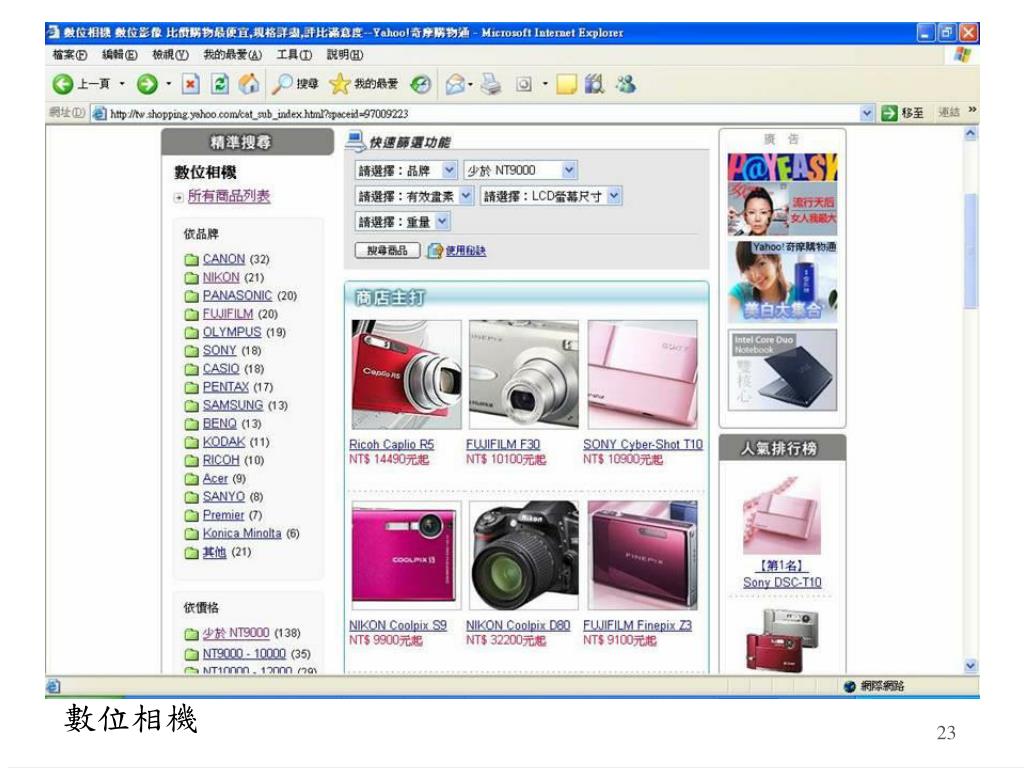This screenshot has width=1024, height=768.
Task: Open the Ricoh Caplio R5 link
Action: click(391, 444)
